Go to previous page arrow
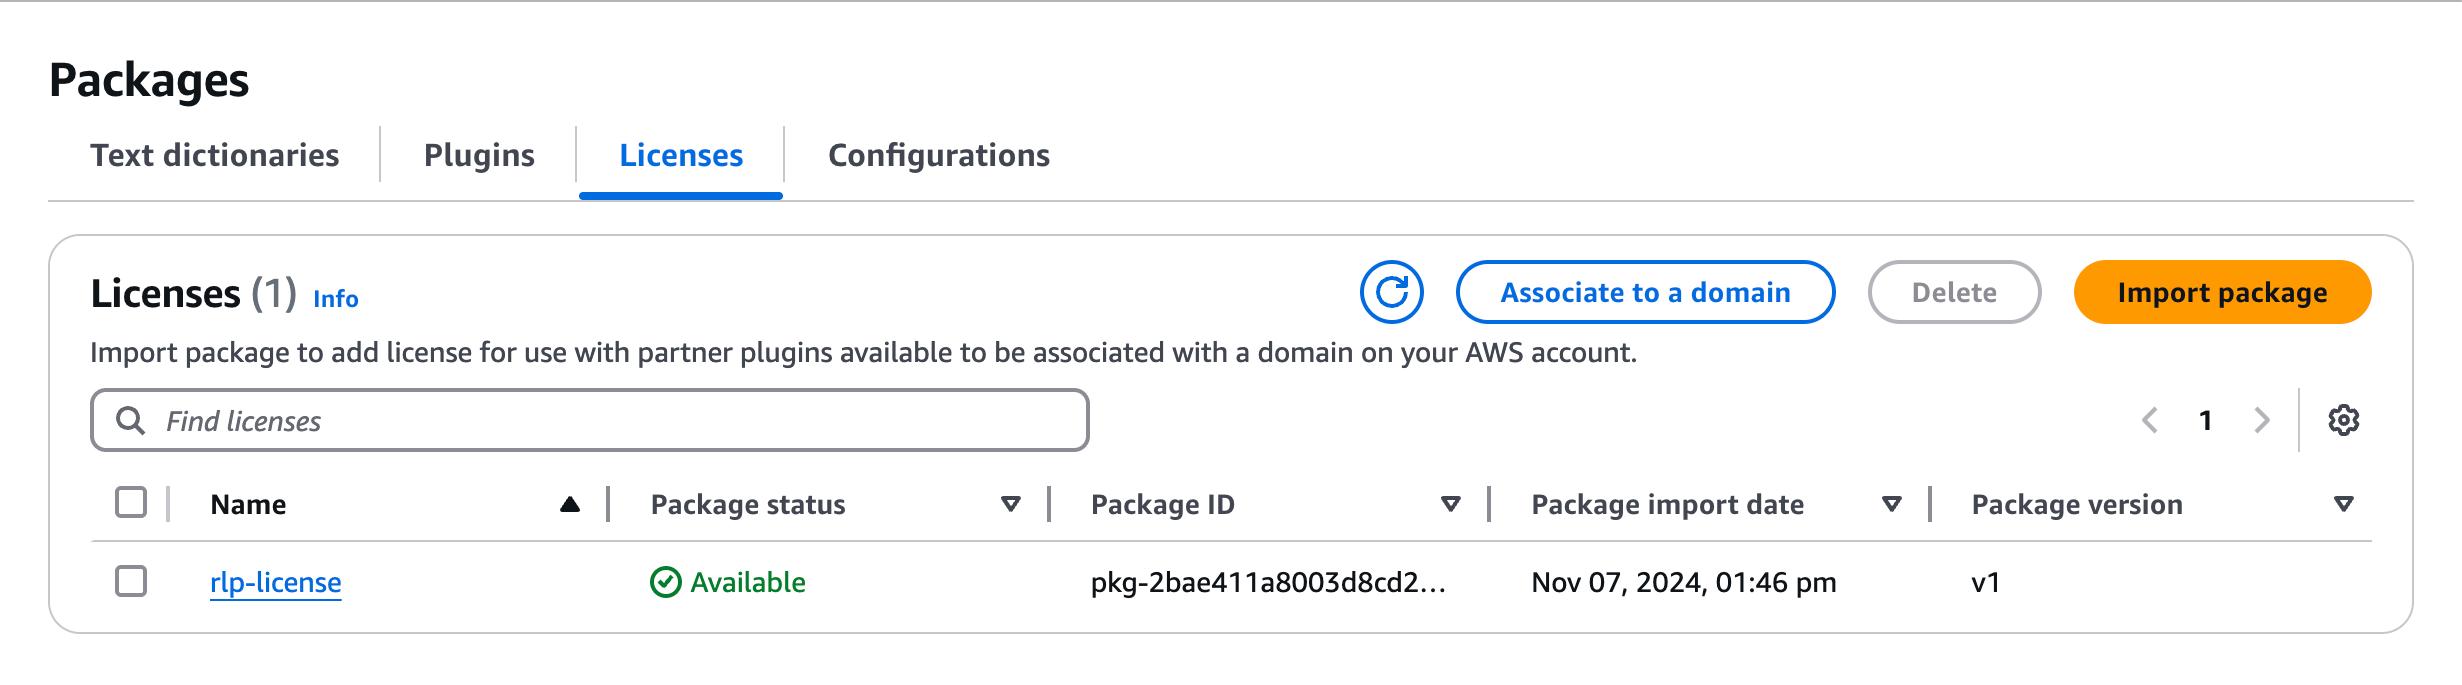 coord(2150,420)
